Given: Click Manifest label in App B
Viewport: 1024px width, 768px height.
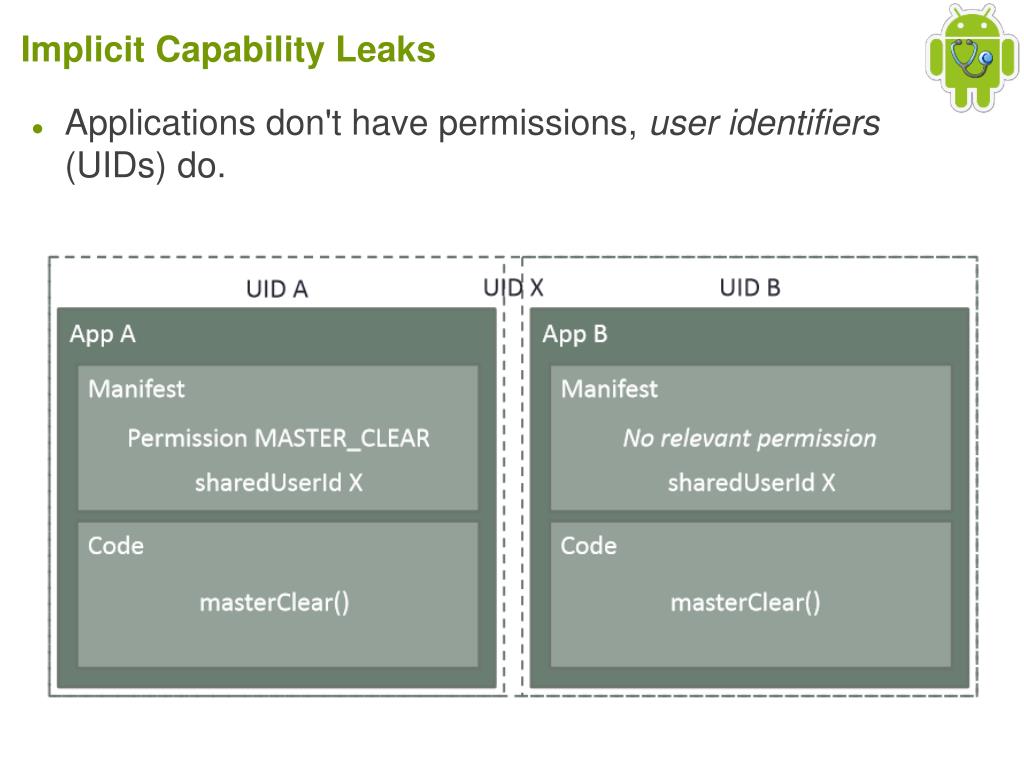Looking at the screenshot, I should (609, 389).
